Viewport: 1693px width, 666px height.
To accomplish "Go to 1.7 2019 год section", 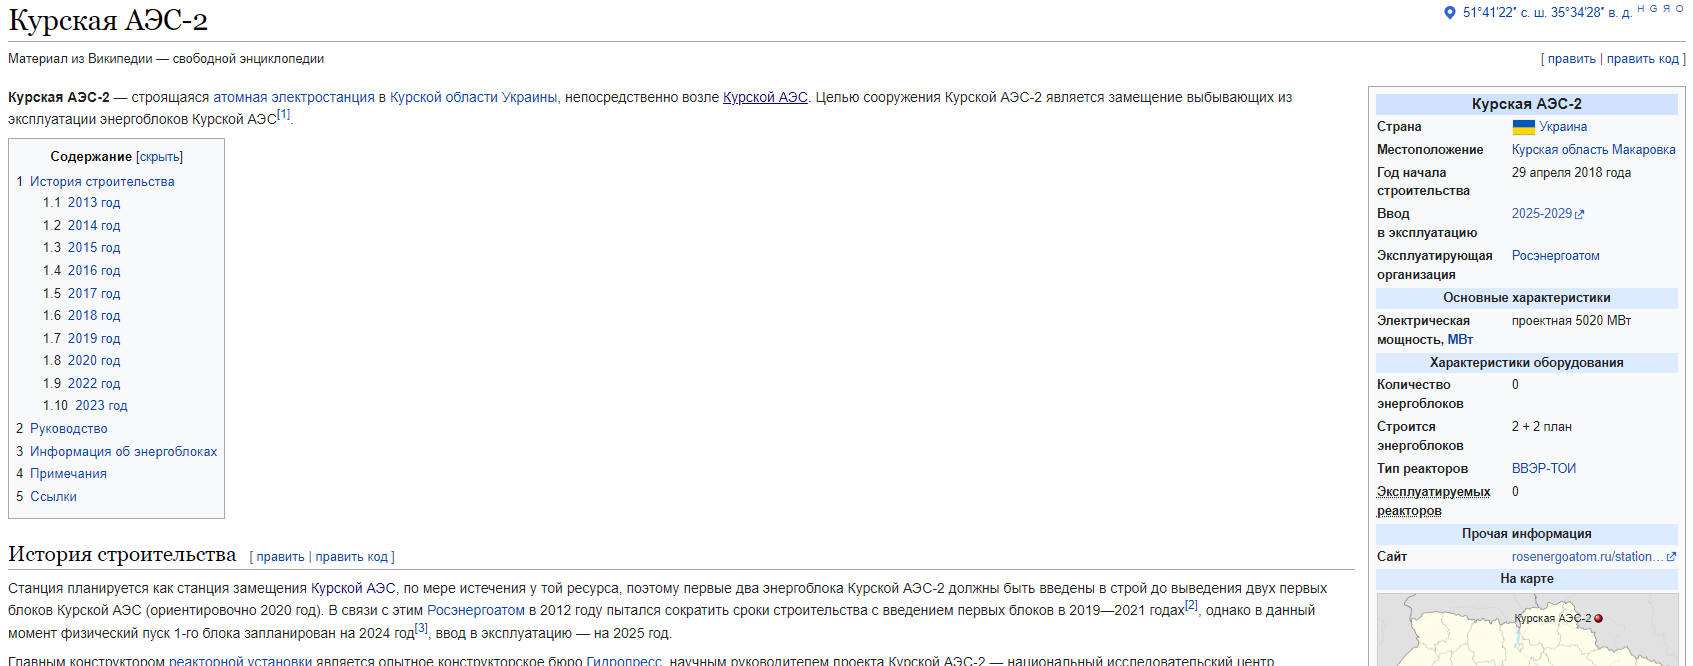I will point(94,339).
